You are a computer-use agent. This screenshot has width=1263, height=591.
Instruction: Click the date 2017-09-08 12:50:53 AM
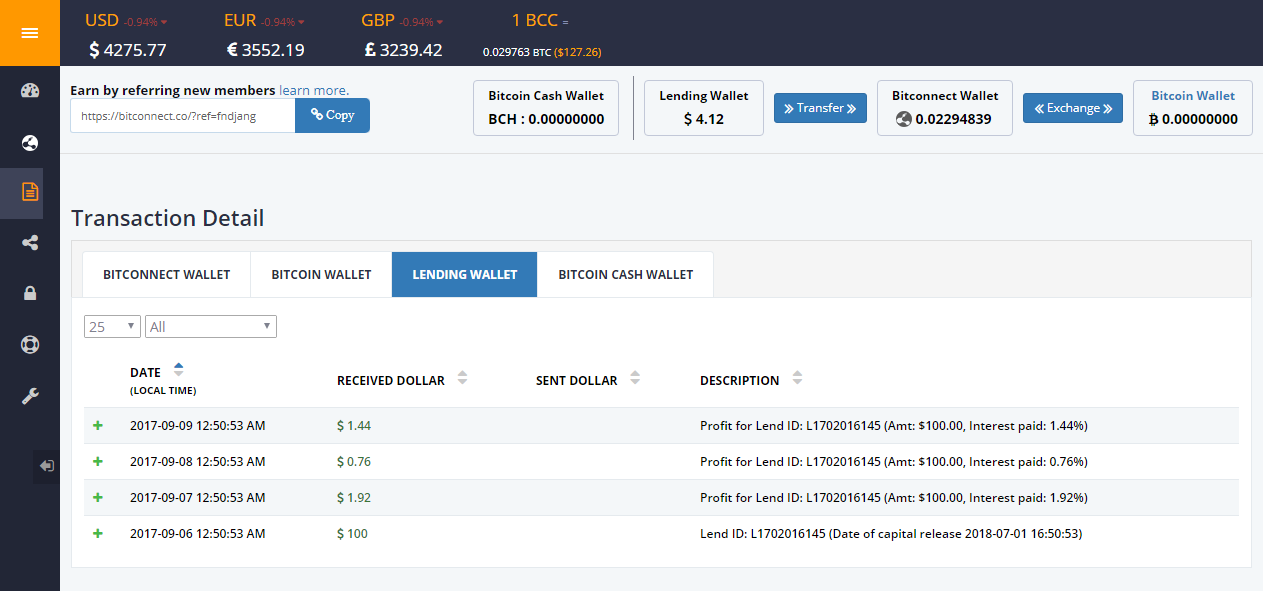(198, 462)
